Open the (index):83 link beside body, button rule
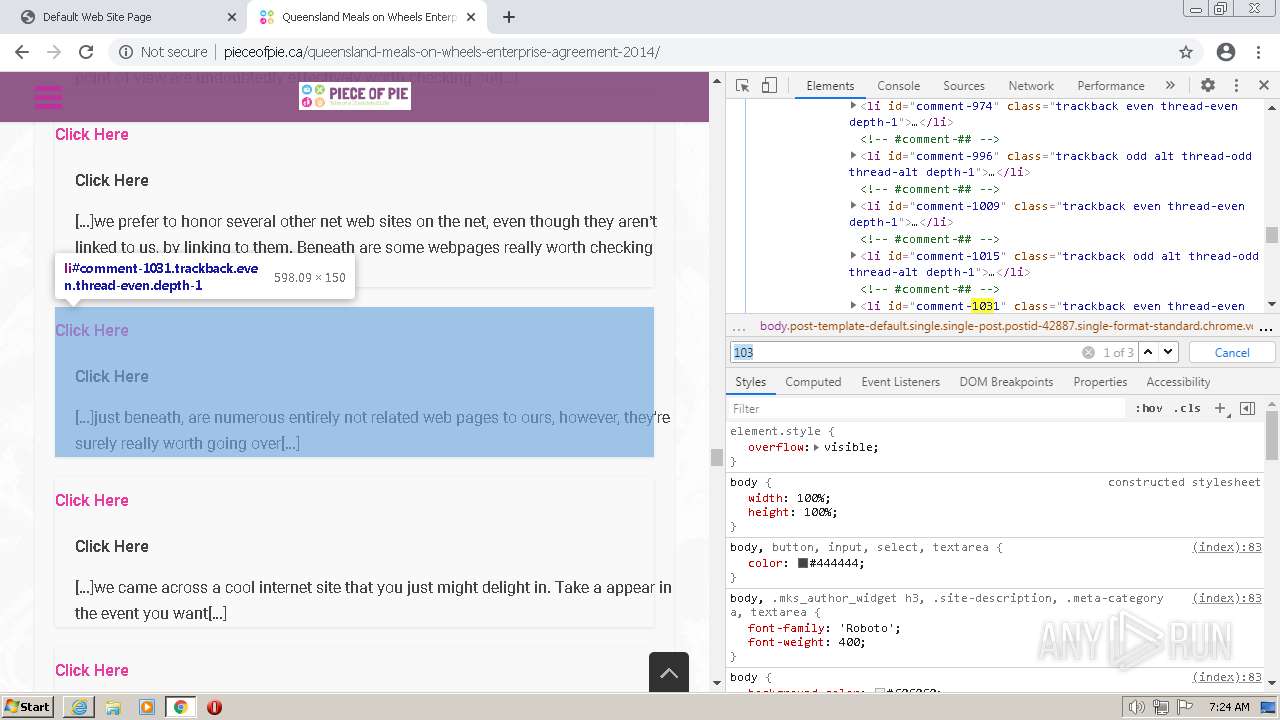Image resolution: width=1280 pixels, height=720 pixels. 1227,547
